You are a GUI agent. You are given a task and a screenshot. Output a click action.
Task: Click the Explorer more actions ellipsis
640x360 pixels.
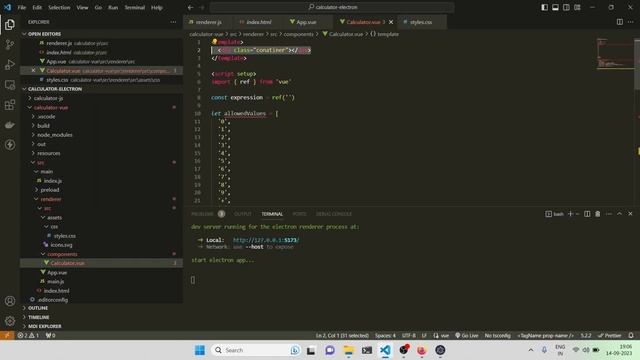[173, 22]
